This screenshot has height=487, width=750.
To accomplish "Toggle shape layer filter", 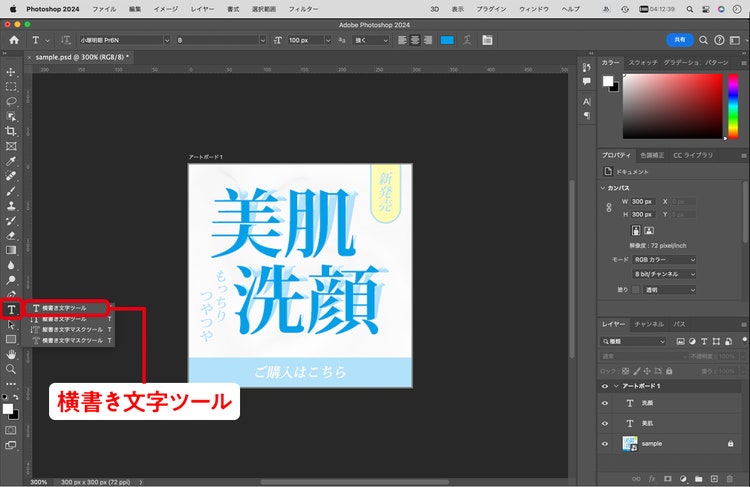I will 716,341.
